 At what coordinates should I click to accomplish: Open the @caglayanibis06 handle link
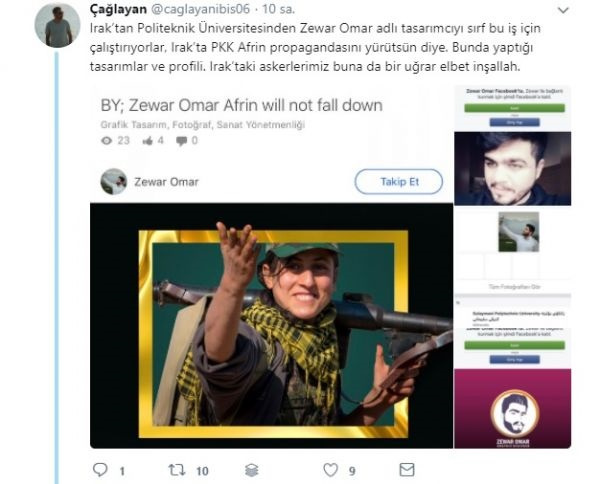point(201,9)
